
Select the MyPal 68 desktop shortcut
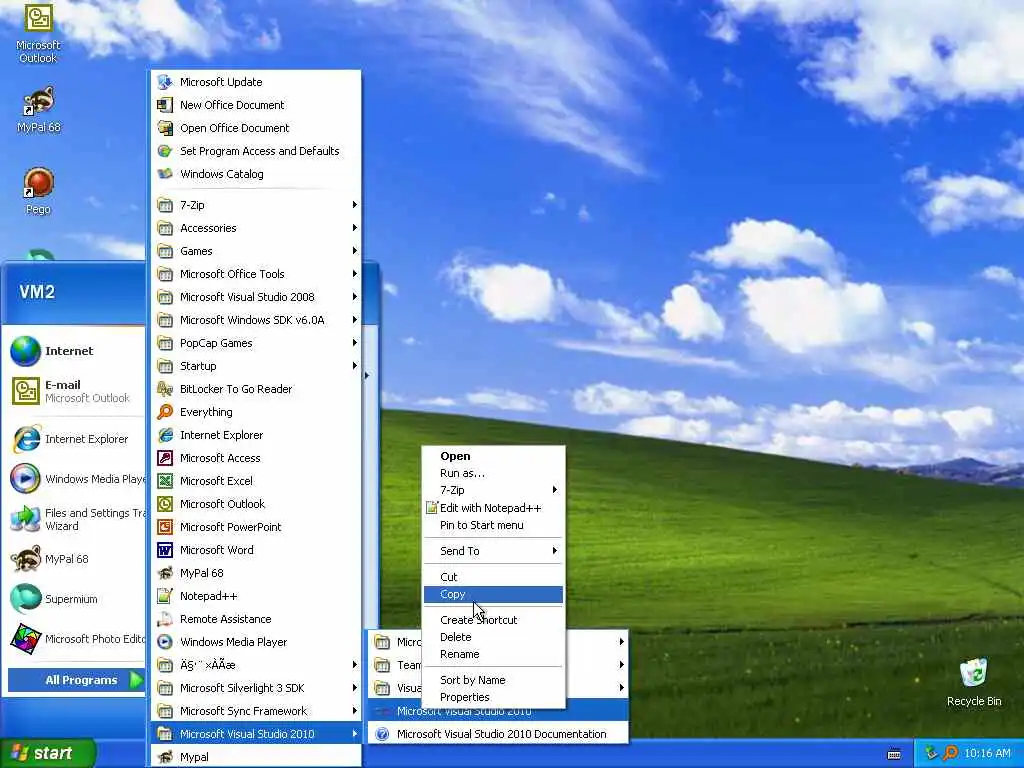(x=38, y=110)
